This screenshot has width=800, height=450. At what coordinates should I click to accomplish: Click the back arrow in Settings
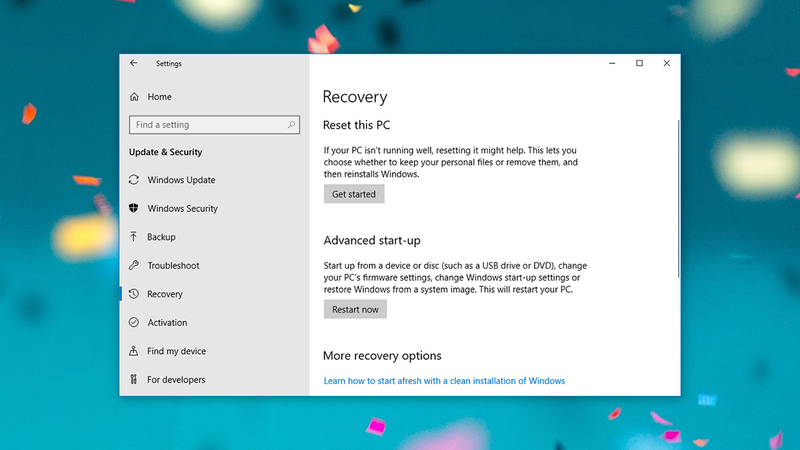(x=134, y=63)
